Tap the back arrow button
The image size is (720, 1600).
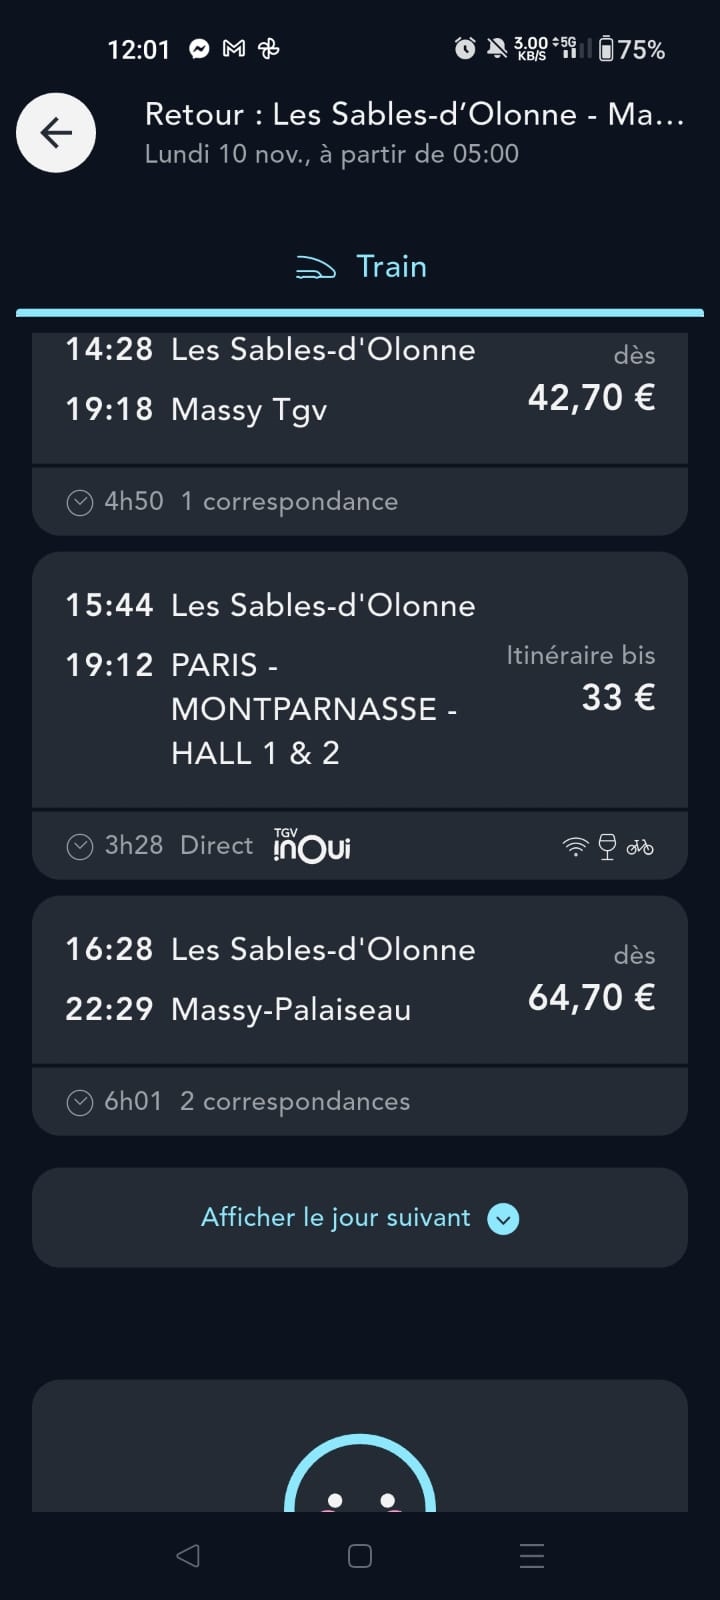click(56, 133)
